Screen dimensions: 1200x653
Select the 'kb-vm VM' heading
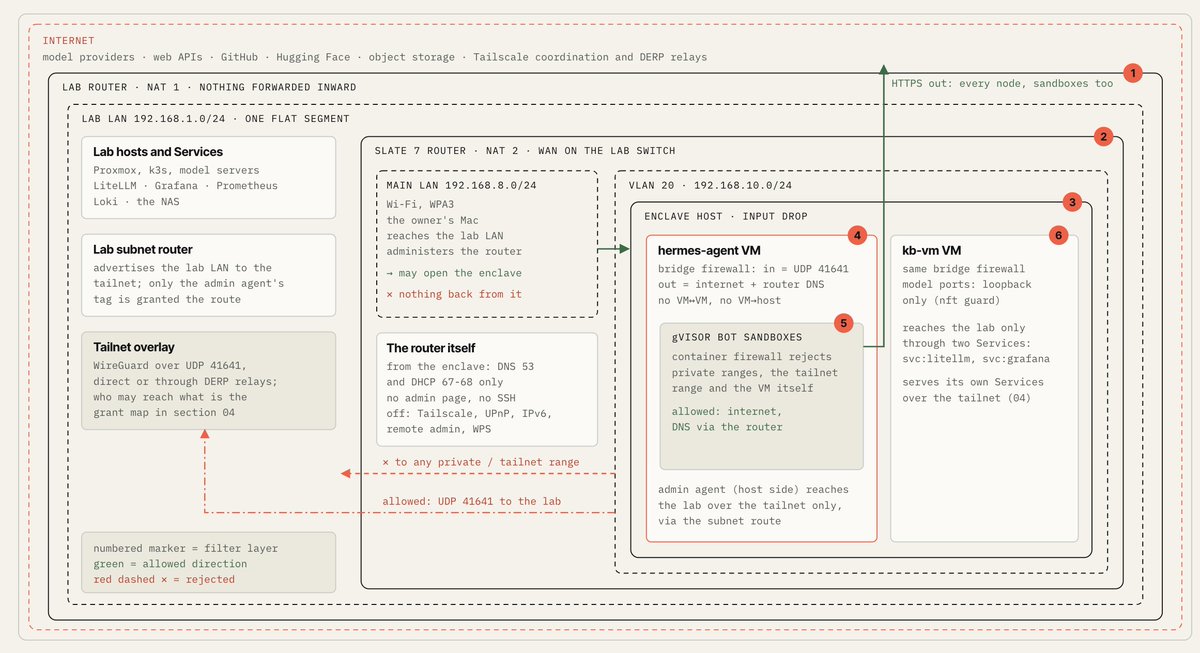(932, 251)
